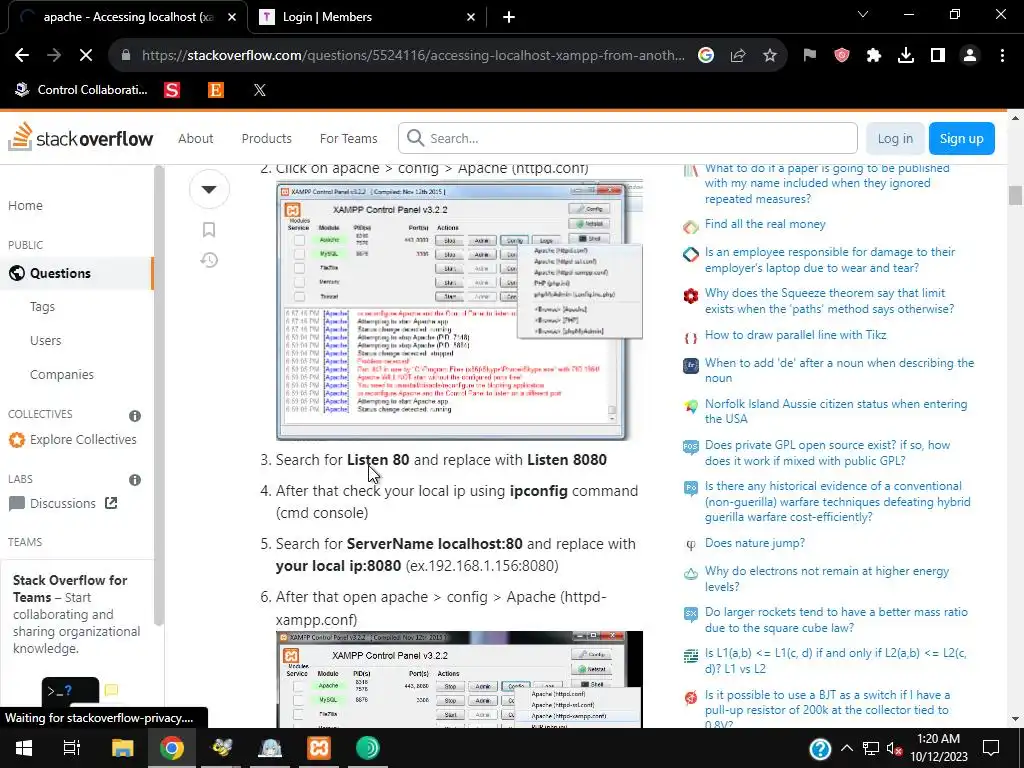This screenshot has height=768, width=1024.
Task: Open the orange E bookmark icon
Action: pyautogui.click(x=216, y=90)
